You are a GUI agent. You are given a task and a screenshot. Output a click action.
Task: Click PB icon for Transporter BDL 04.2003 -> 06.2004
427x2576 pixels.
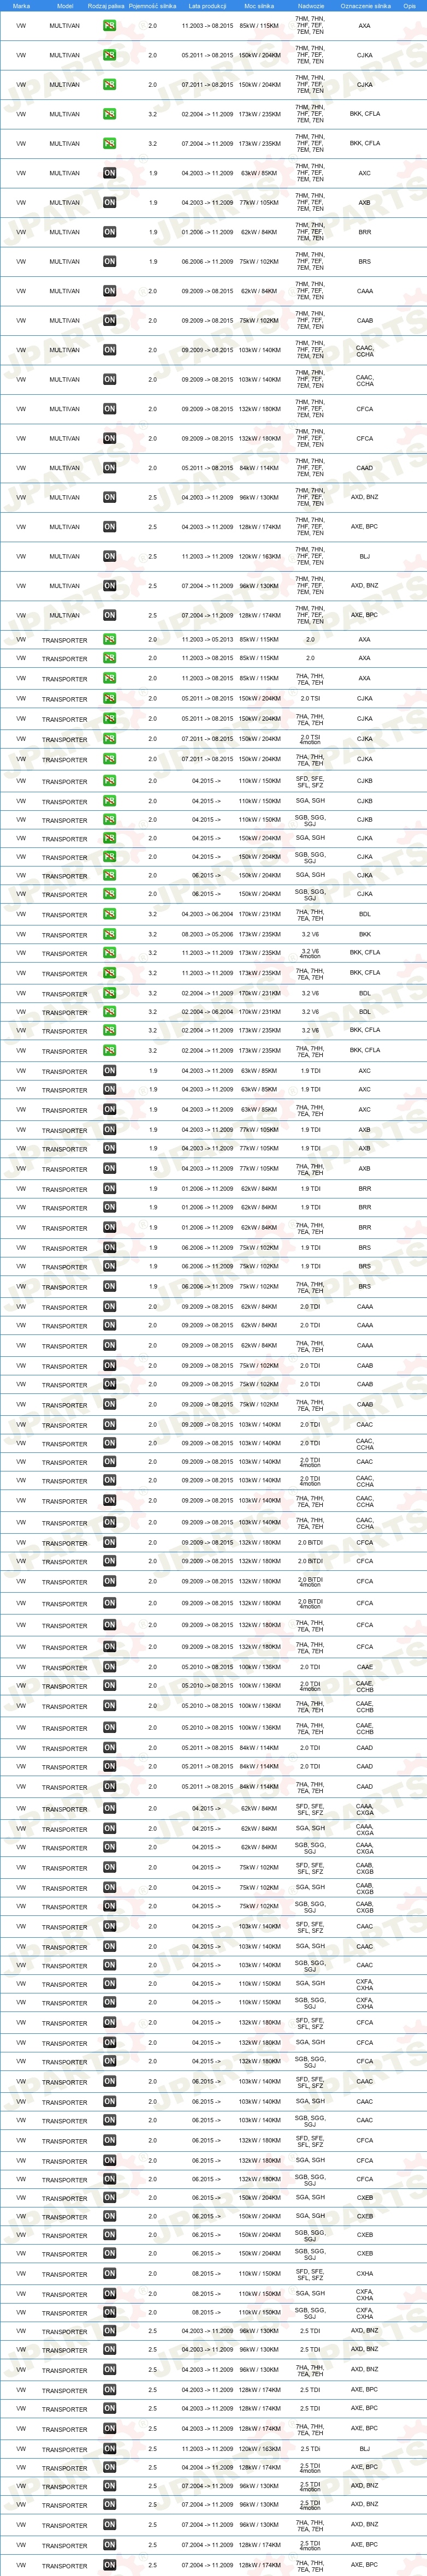[x=109, y=914]
